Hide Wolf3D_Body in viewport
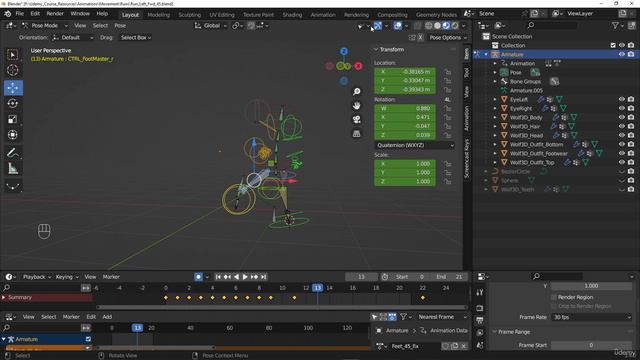The height and width of the screenshot is (360, 640). pyautogui.click(x=622, y=117)
